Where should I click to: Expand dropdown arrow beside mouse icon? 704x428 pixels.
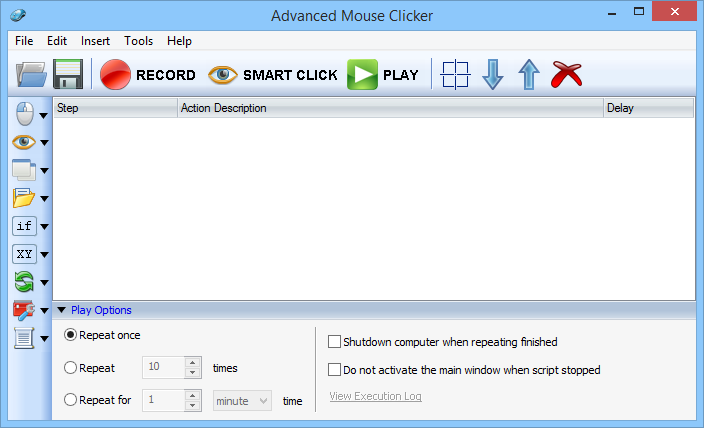tap(44, 116)
